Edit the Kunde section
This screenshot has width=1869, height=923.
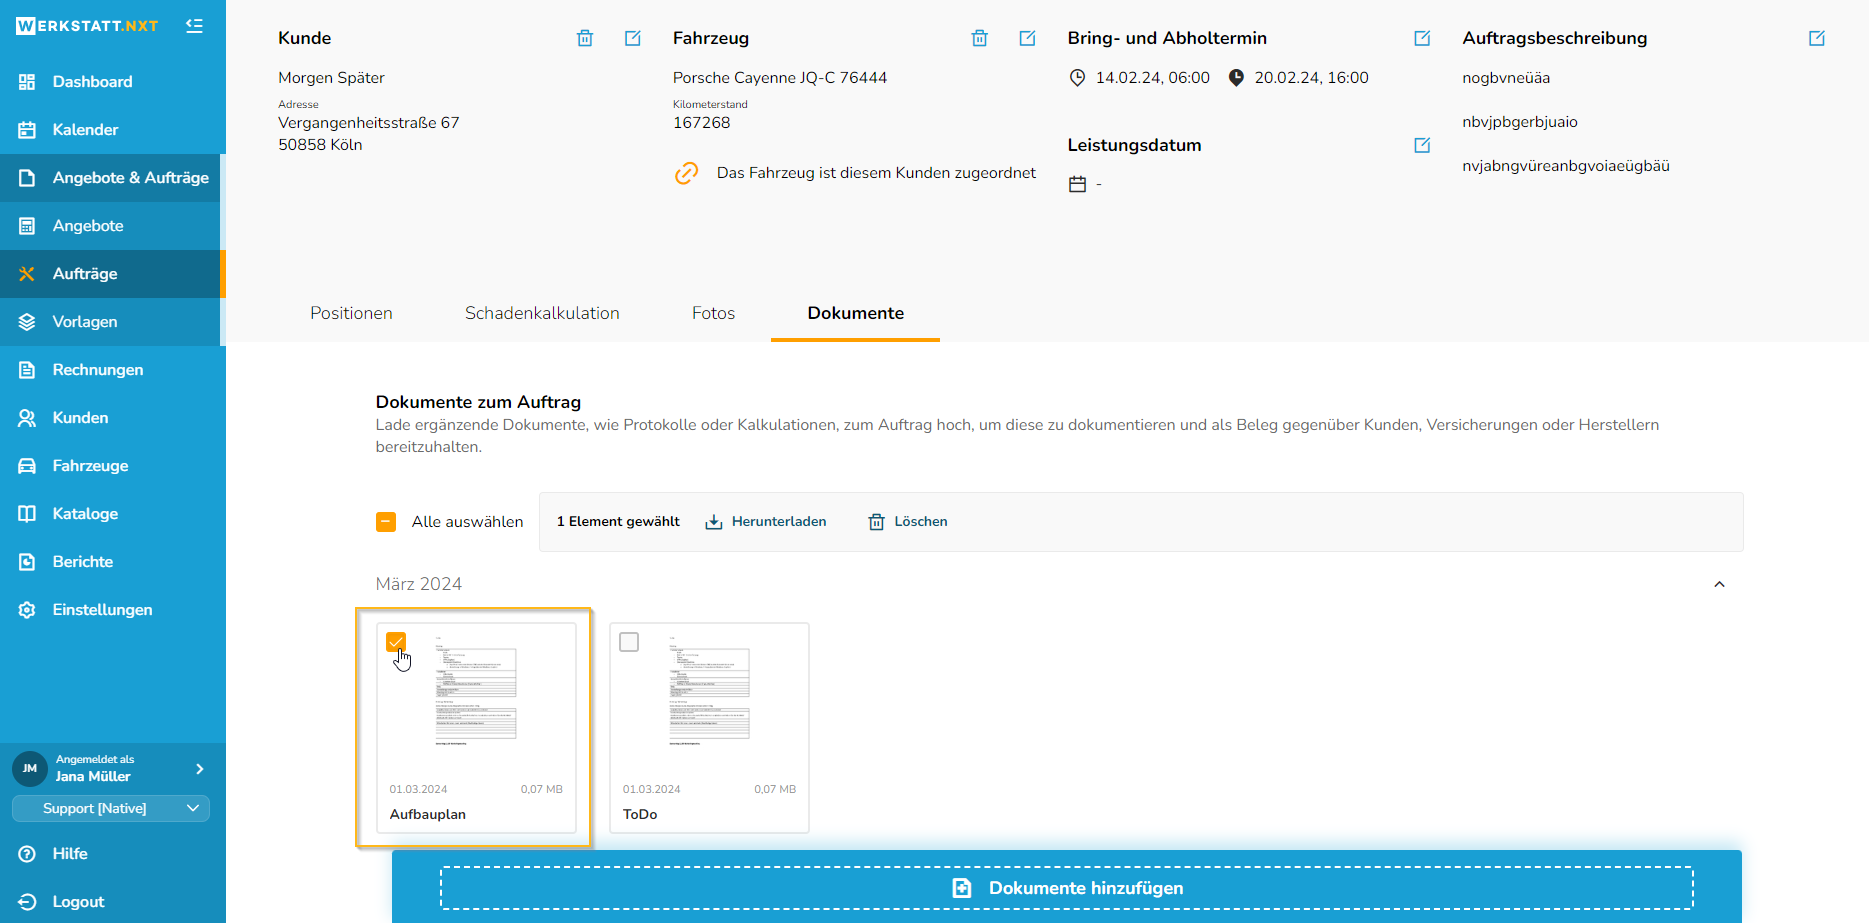[x=633, y=38]
